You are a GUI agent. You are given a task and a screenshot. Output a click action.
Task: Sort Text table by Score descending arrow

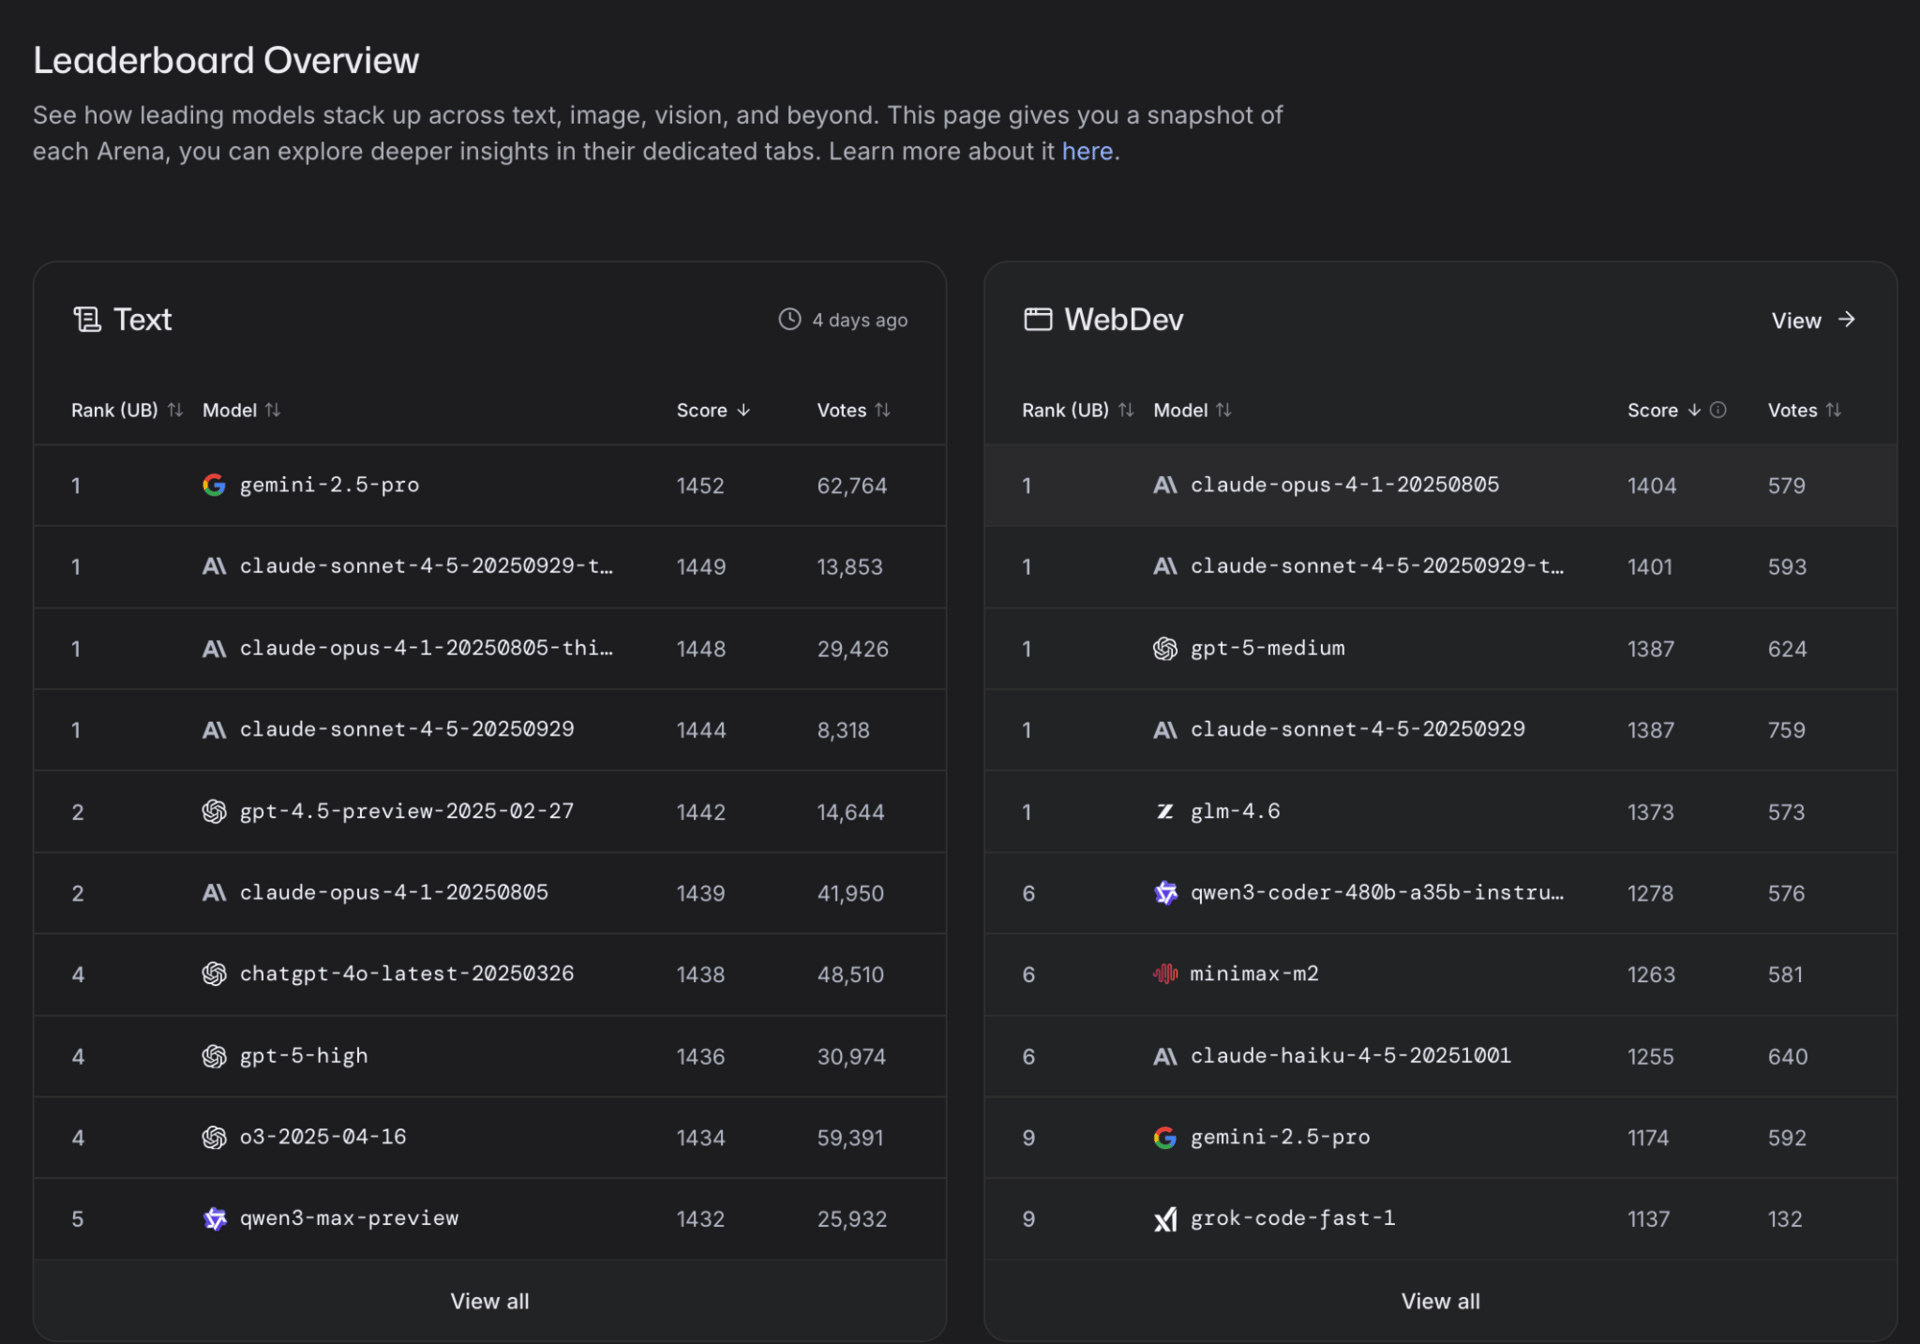743,410
